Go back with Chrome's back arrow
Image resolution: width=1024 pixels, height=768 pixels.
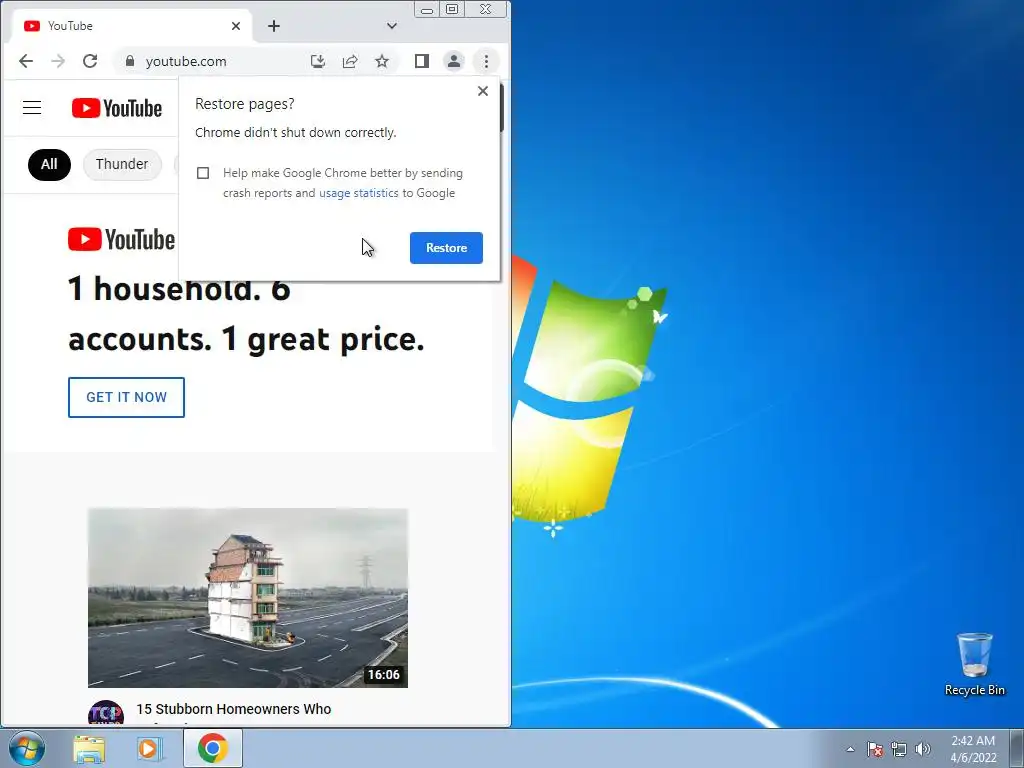[x=25, y=61]
